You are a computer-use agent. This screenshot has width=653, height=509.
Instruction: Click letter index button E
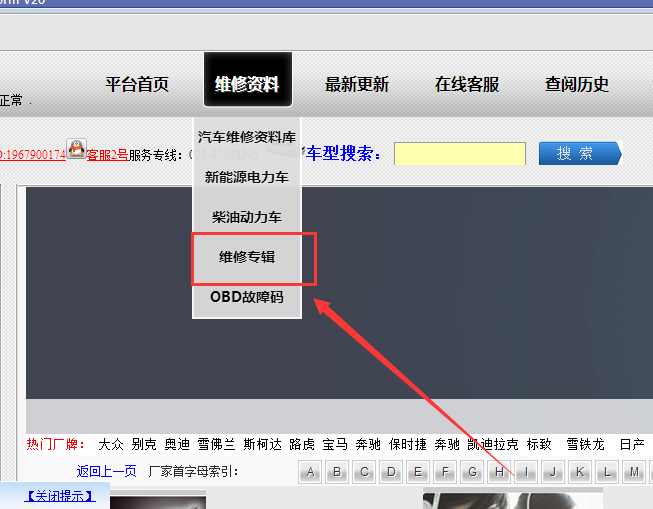(x=418, y=472)
